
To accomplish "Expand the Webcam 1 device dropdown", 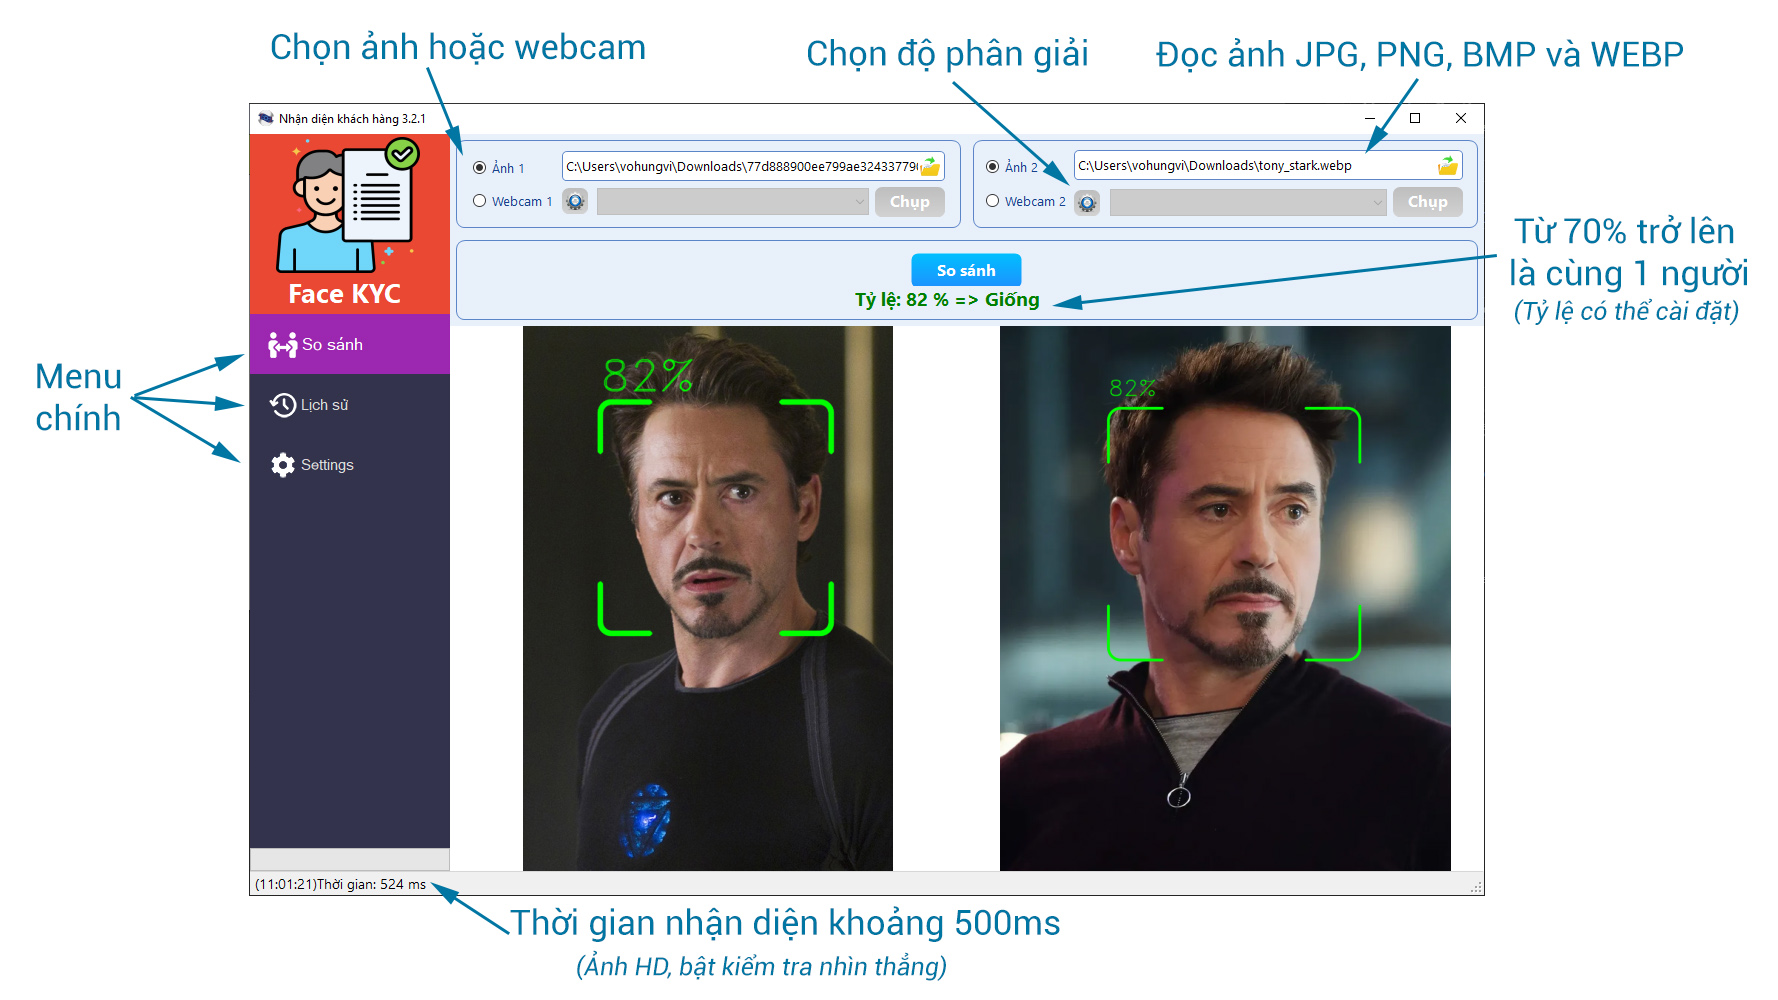I will (732, 202).
